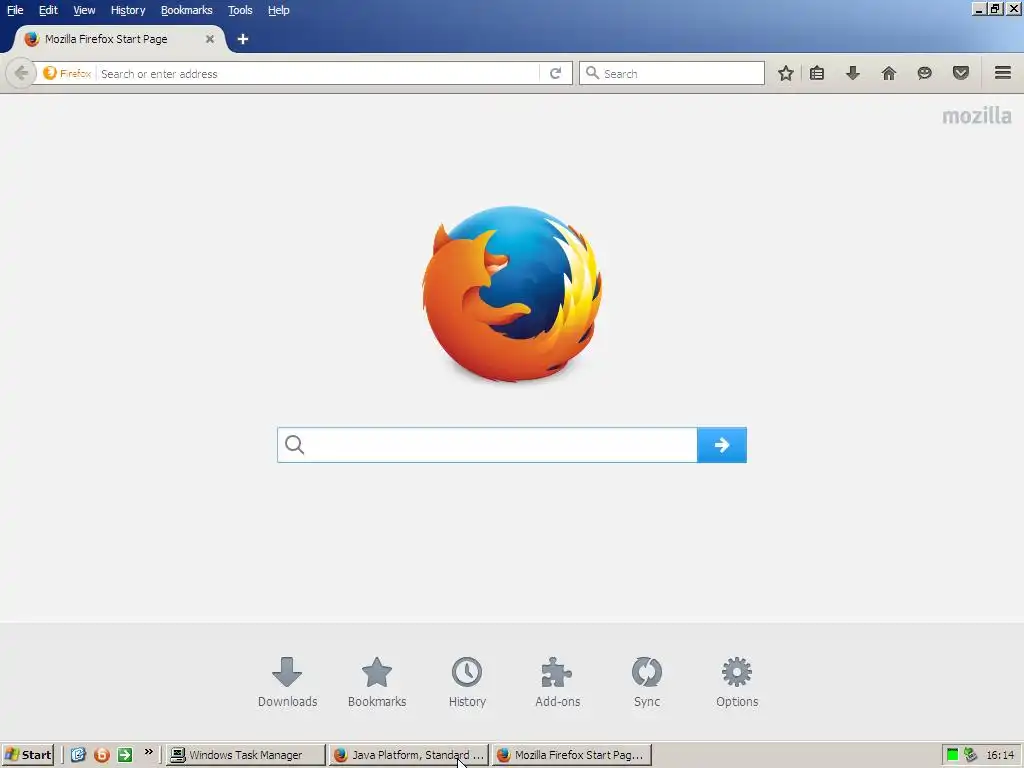Bookmark this page with star icon
The height and width of the screenshot is (768, 1024).
click(786, 73)
